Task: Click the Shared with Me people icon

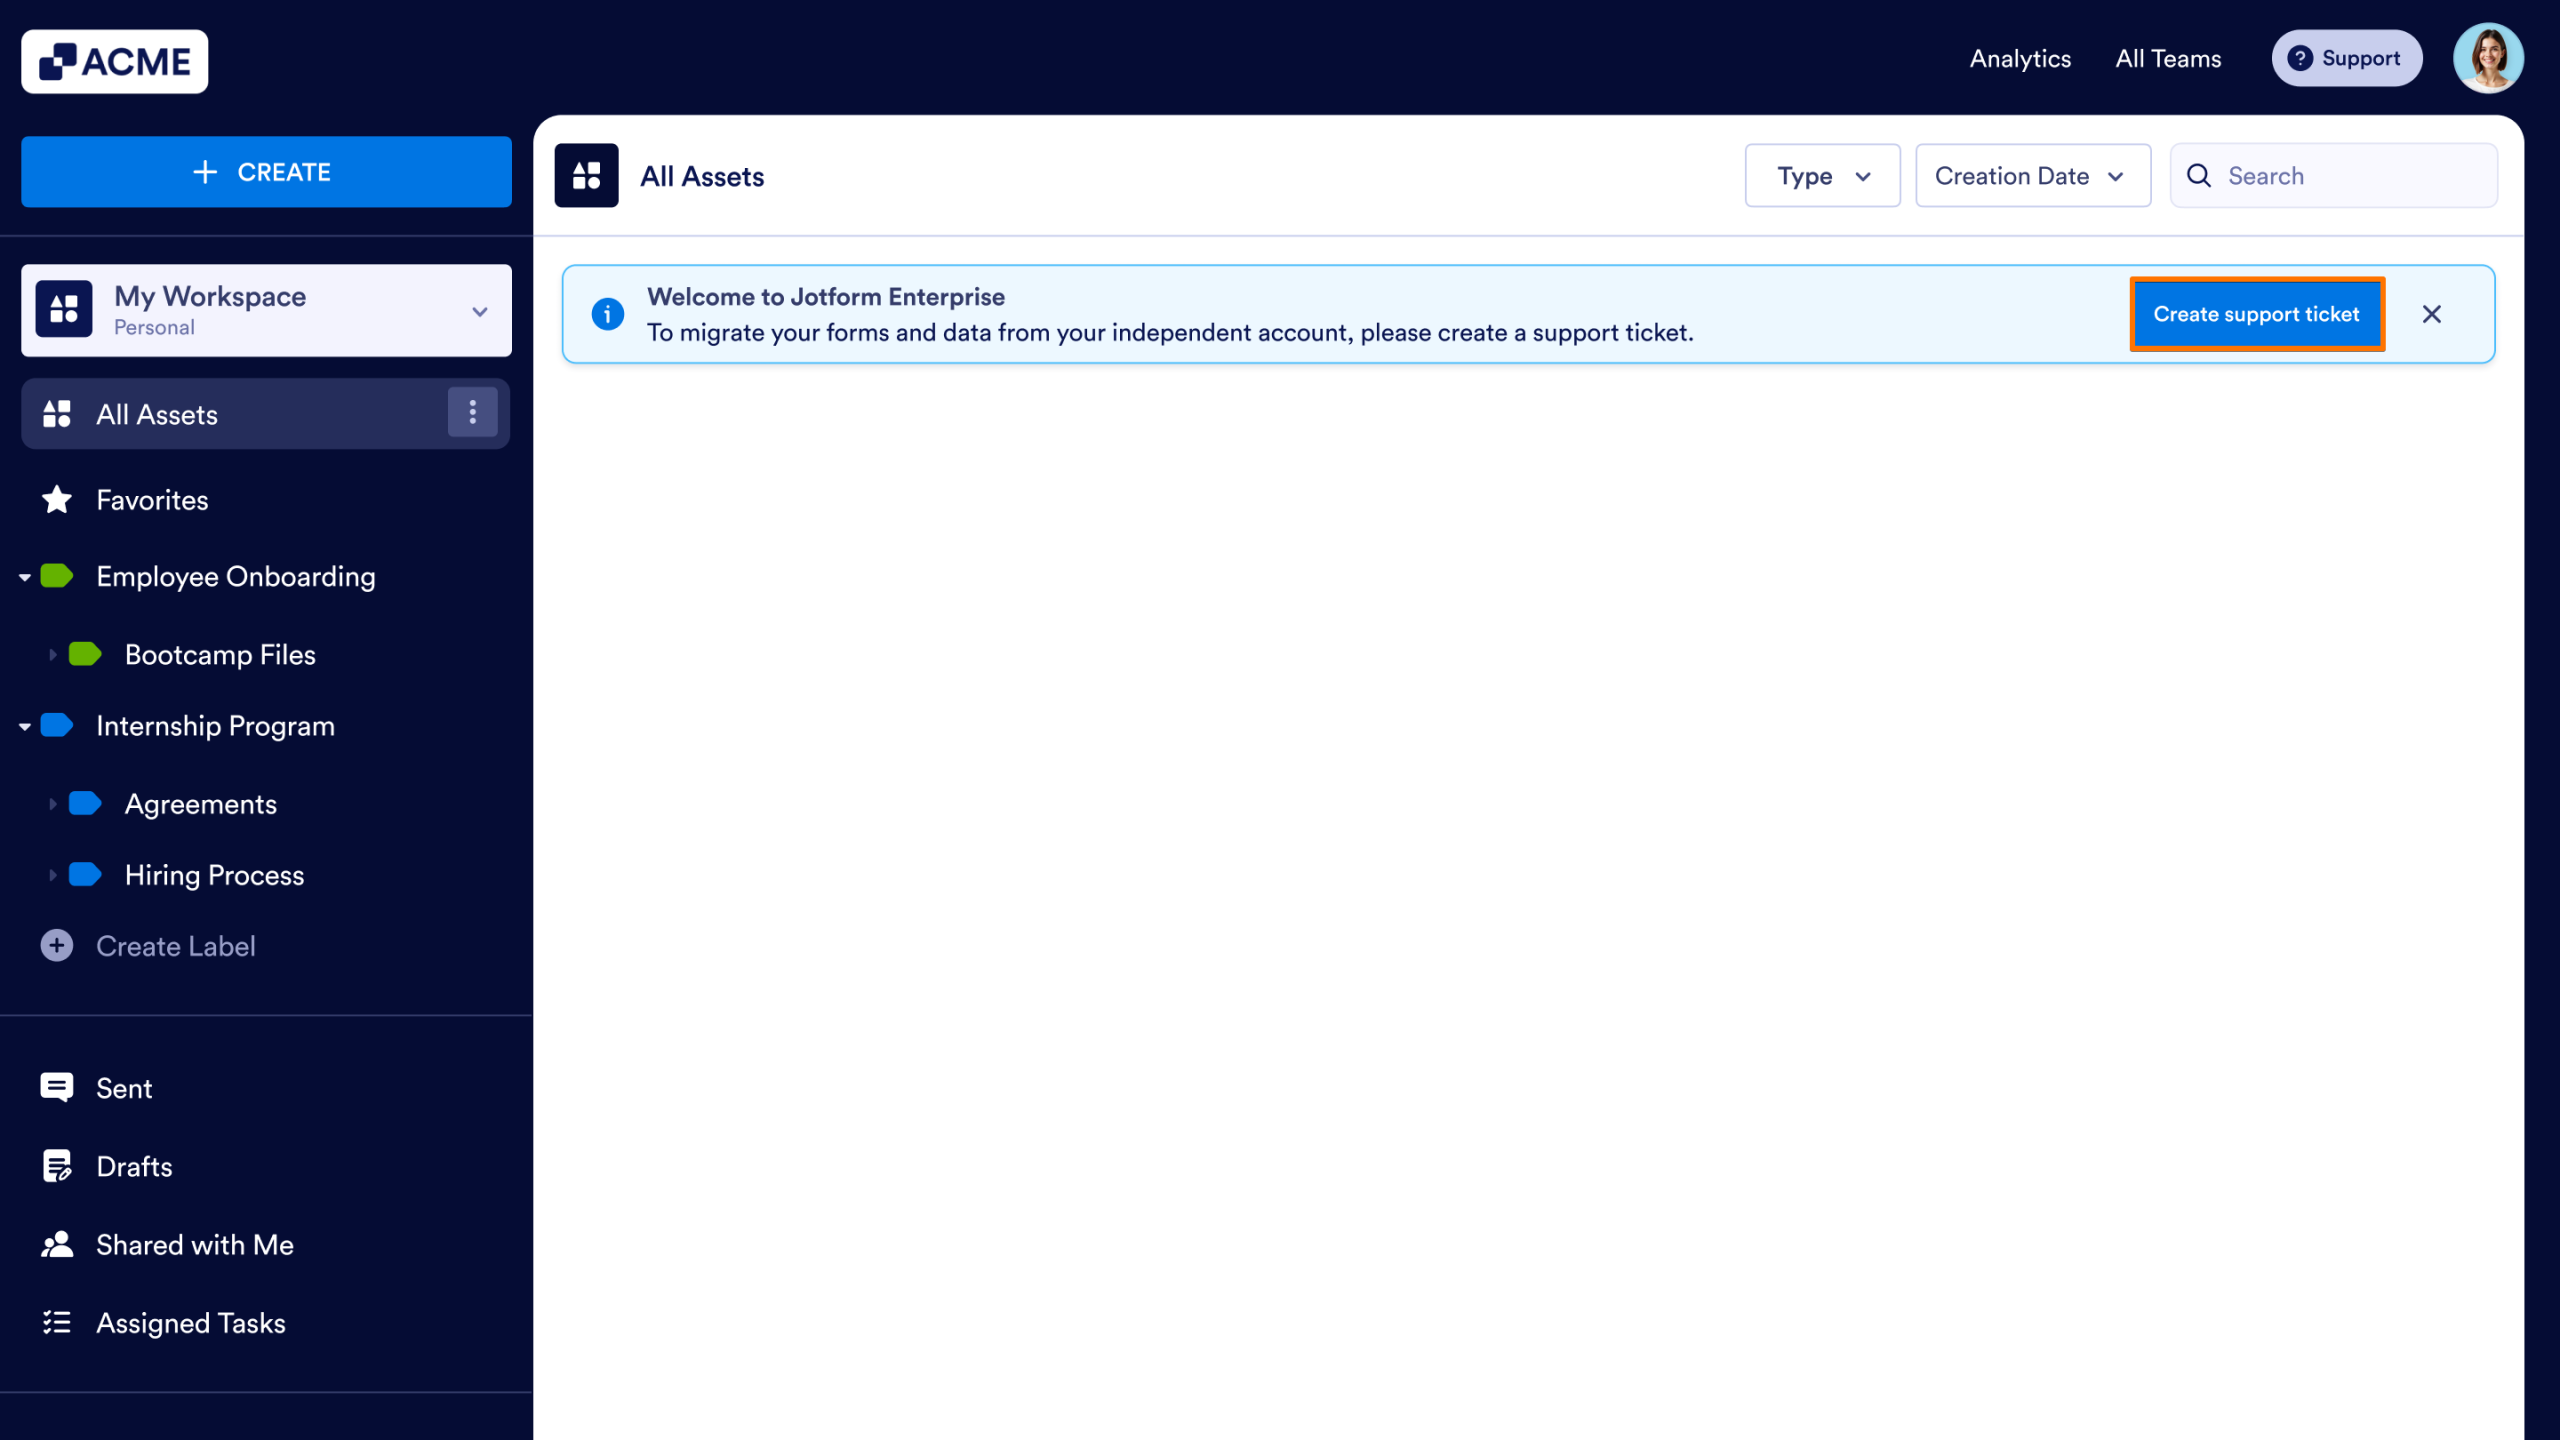Action: click(57, 1244)
